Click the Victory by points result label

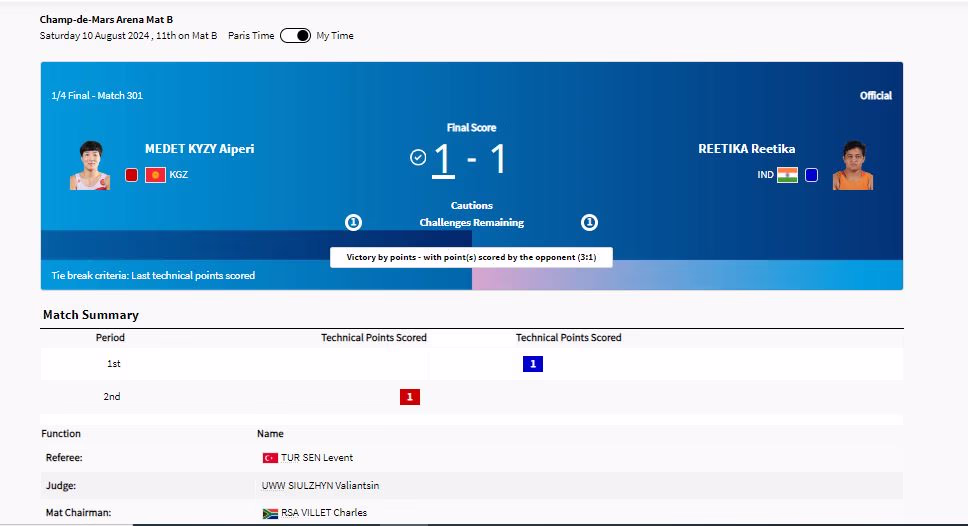tap(471, 257)
